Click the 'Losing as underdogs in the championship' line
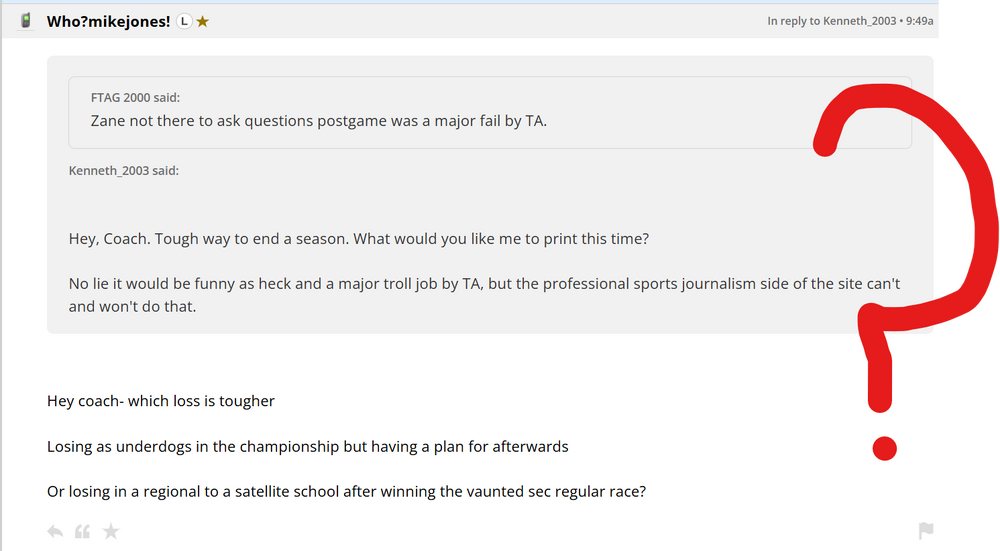Viewport: 1000px width, 551px height. (307, 446)
